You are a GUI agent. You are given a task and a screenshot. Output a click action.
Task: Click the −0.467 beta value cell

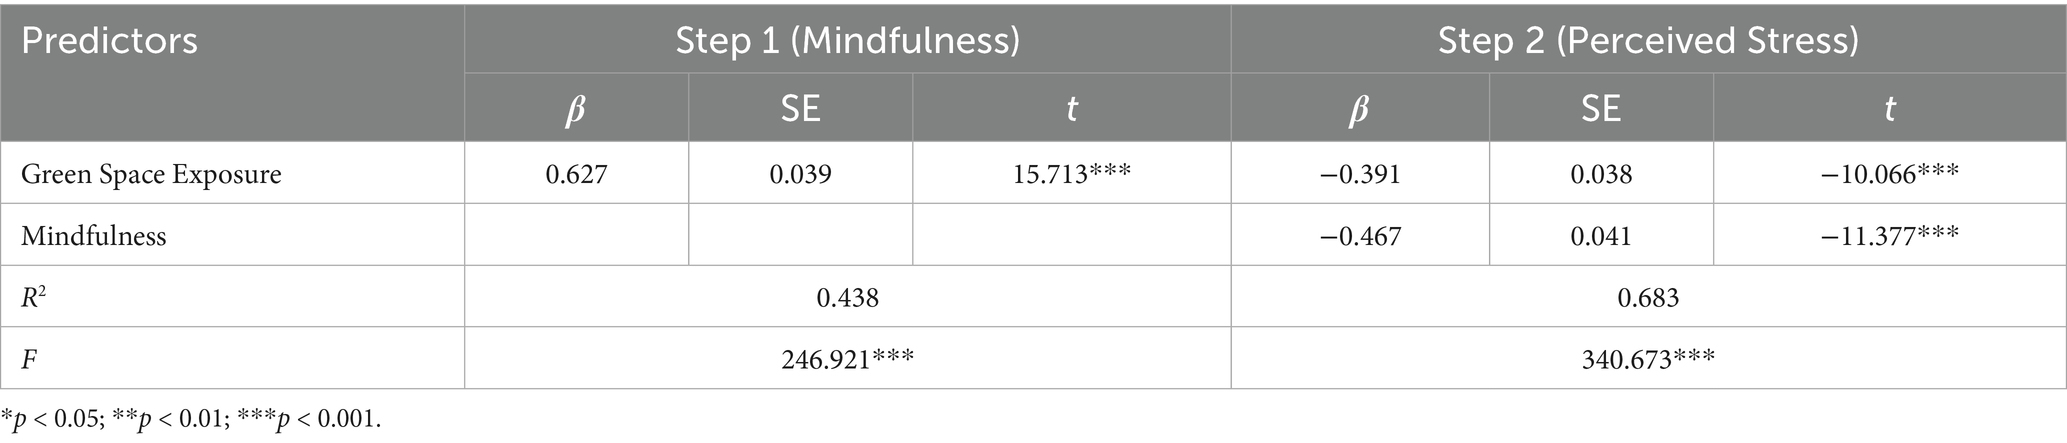(1360, 236)
